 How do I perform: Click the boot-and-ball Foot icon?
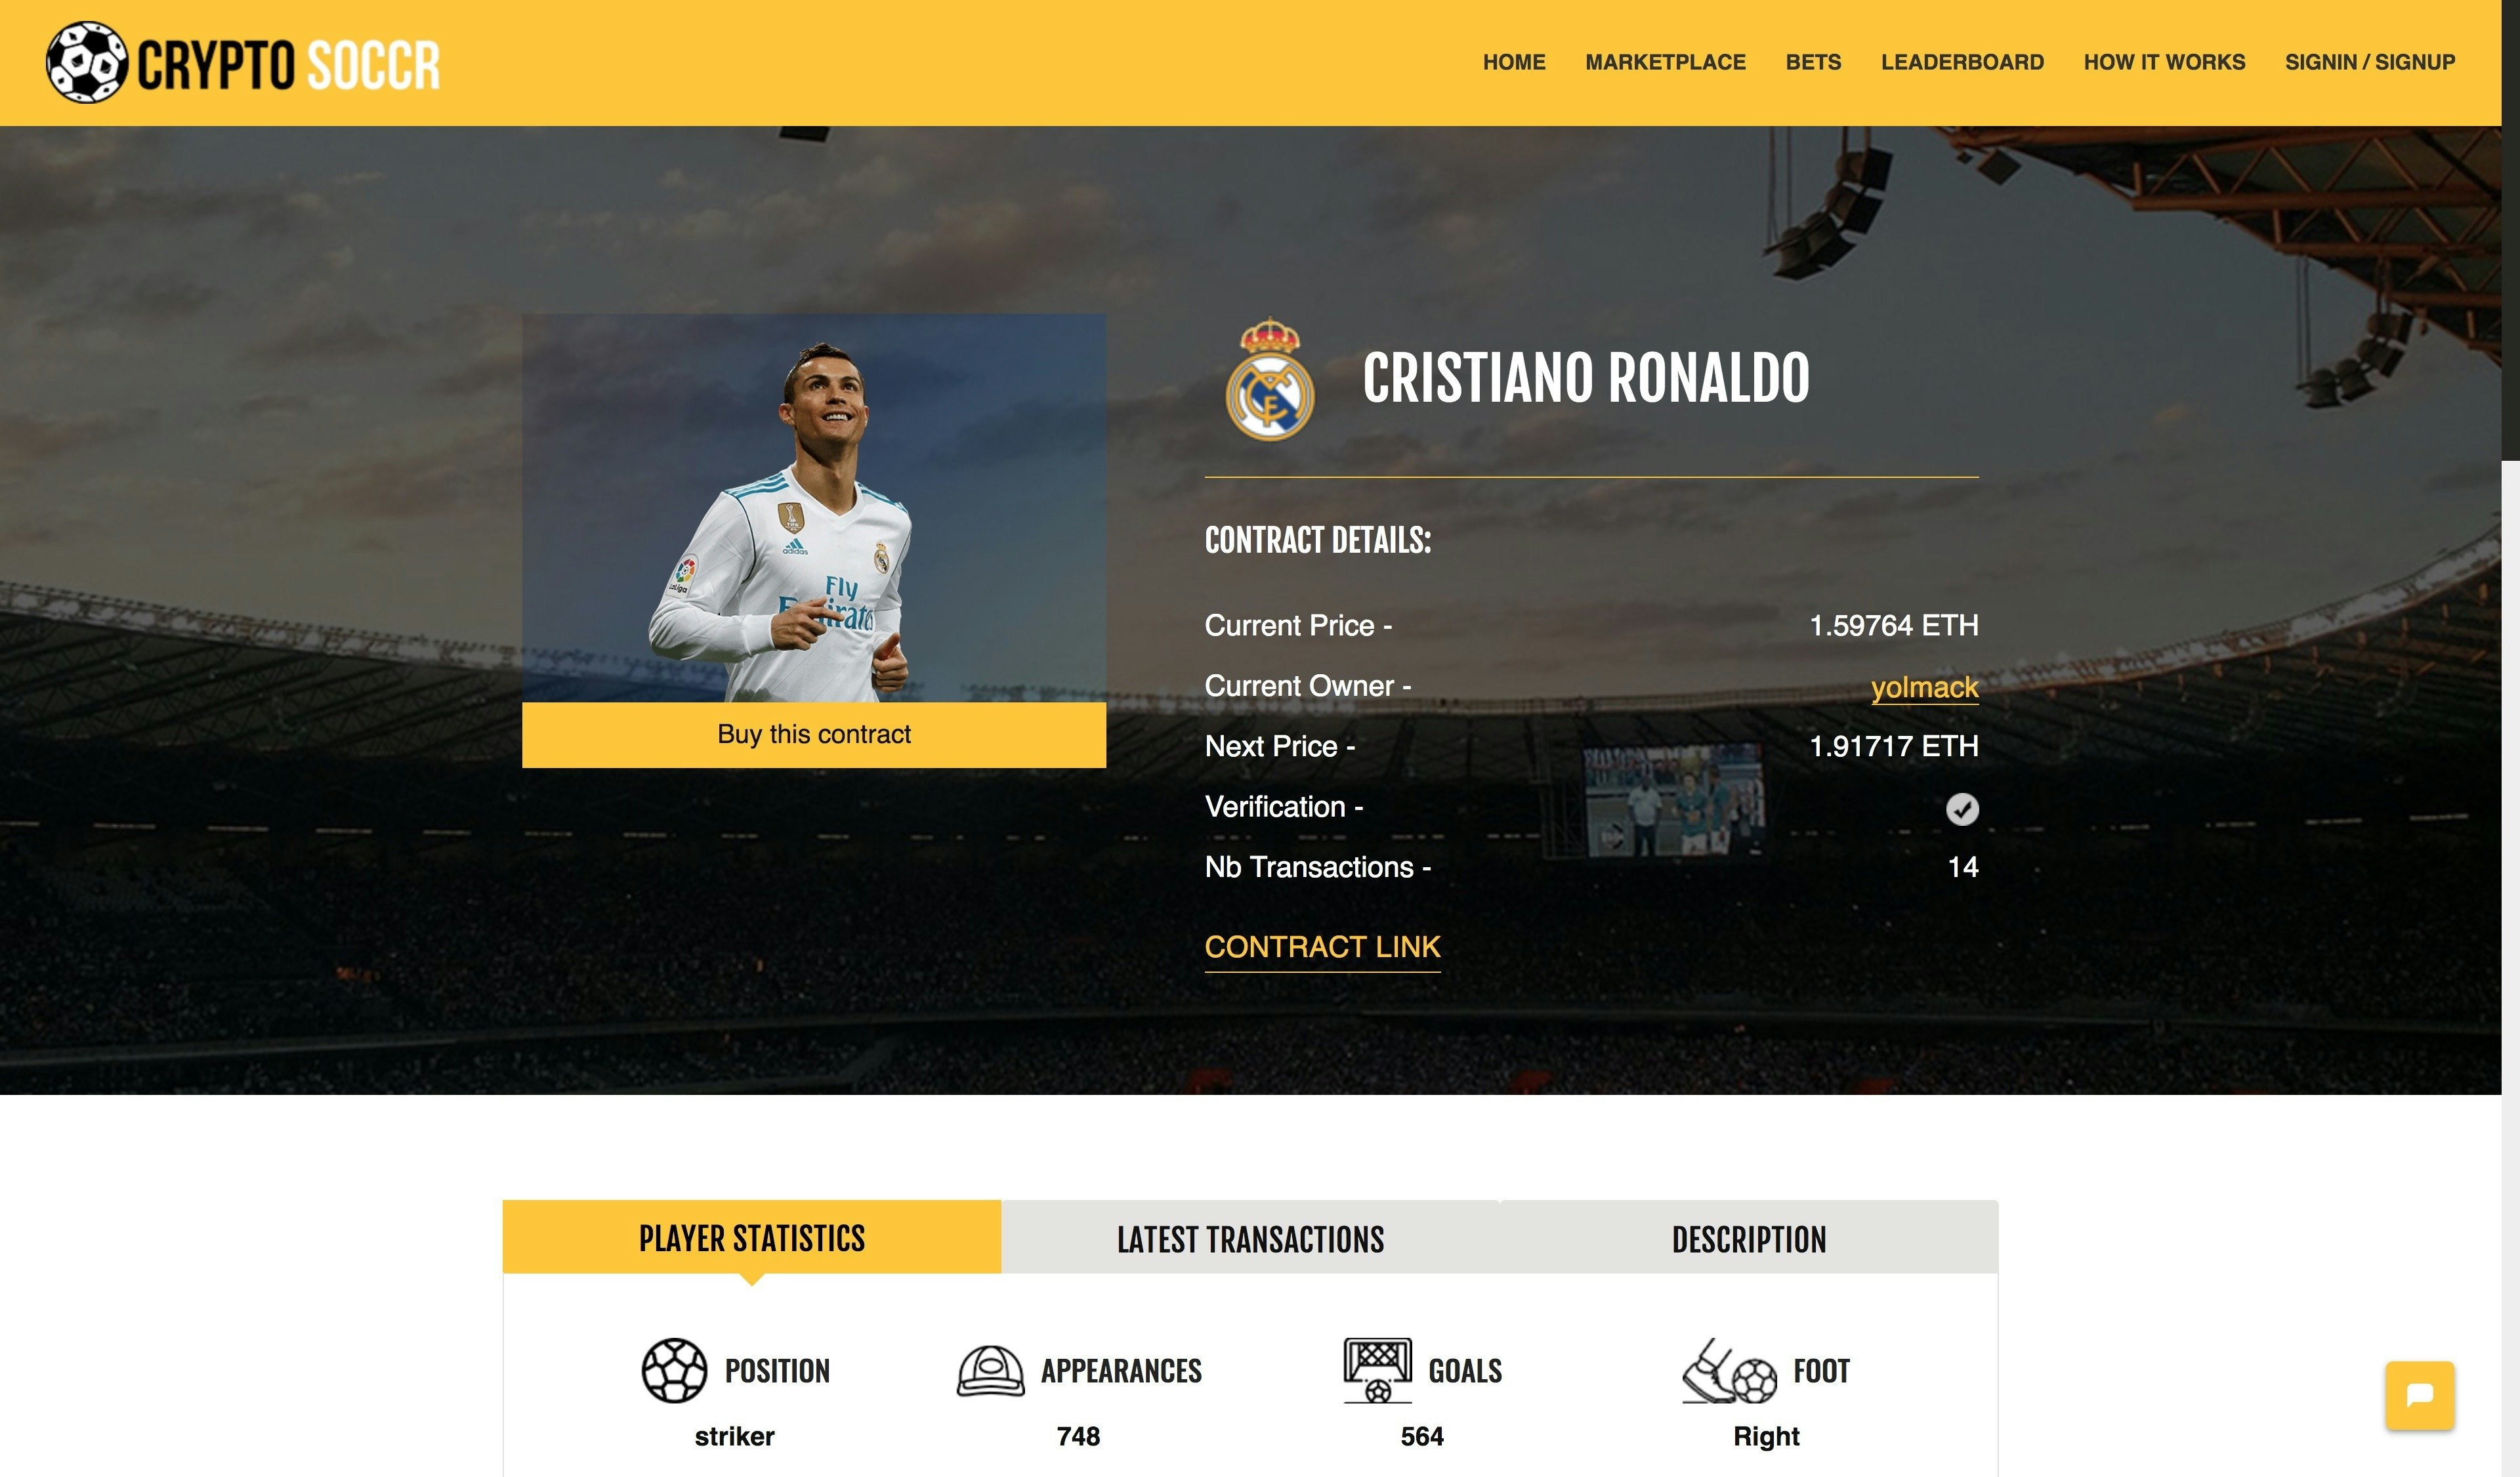click(1729, 1372)
